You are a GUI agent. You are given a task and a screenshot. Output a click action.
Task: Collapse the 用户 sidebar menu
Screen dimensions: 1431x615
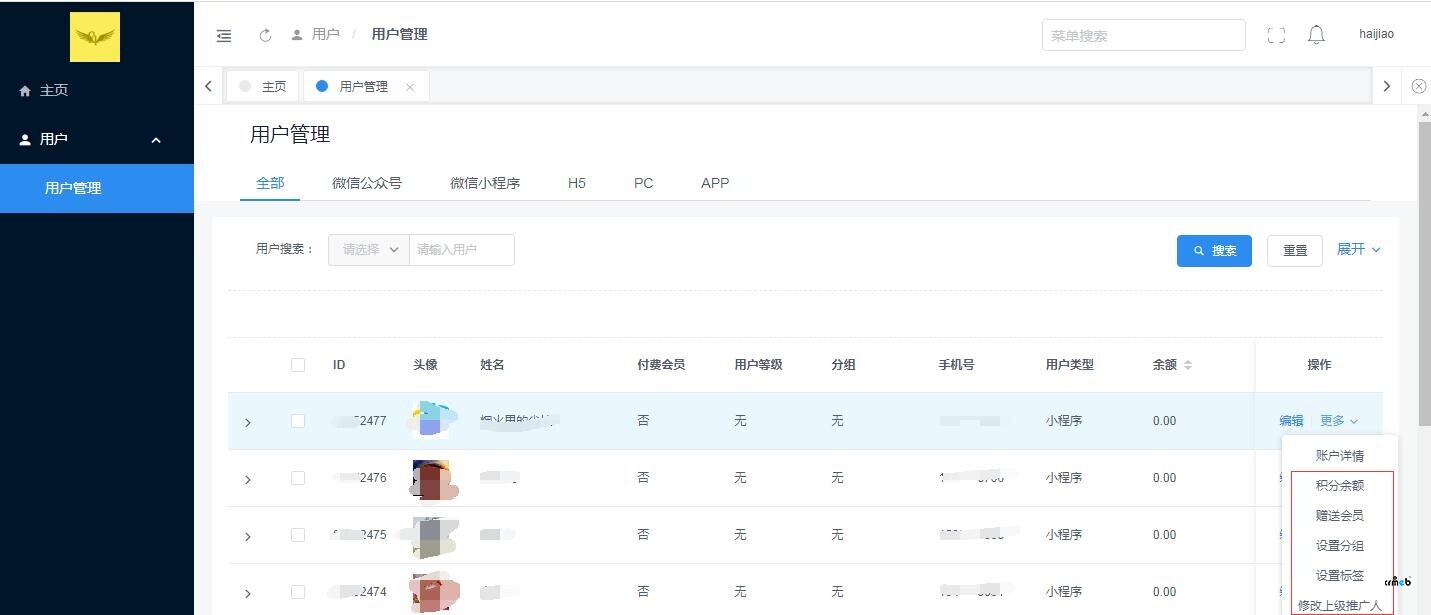pyautogui.click(x=97, y=139)
